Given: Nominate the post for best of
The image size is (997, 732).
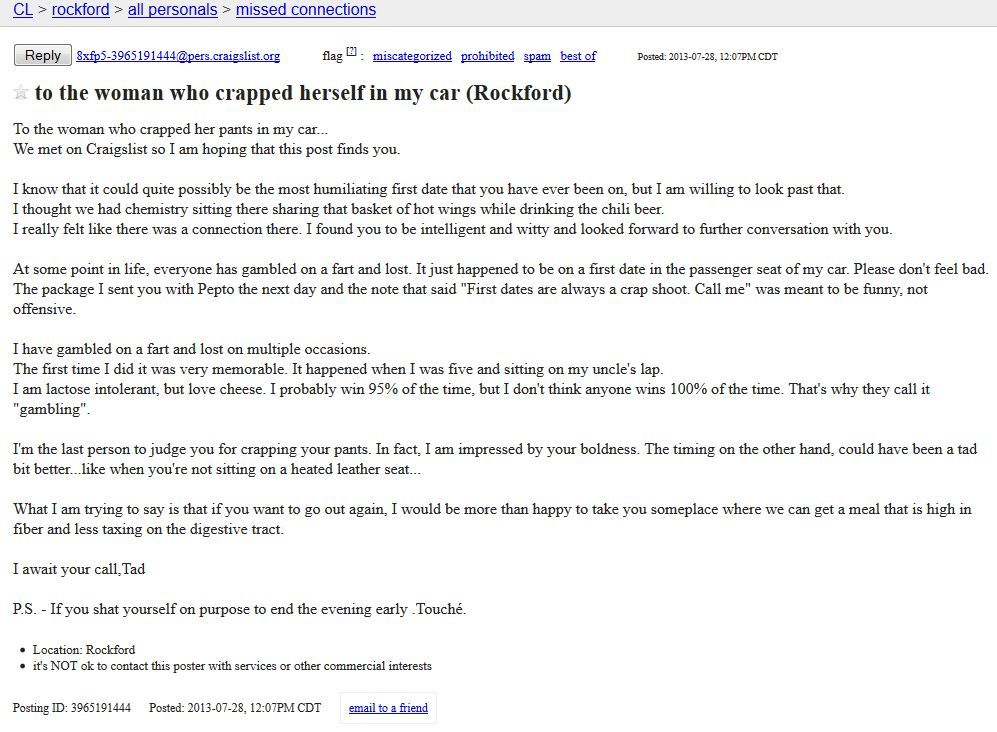Looking at the screenshot, I should coord(578,56).
